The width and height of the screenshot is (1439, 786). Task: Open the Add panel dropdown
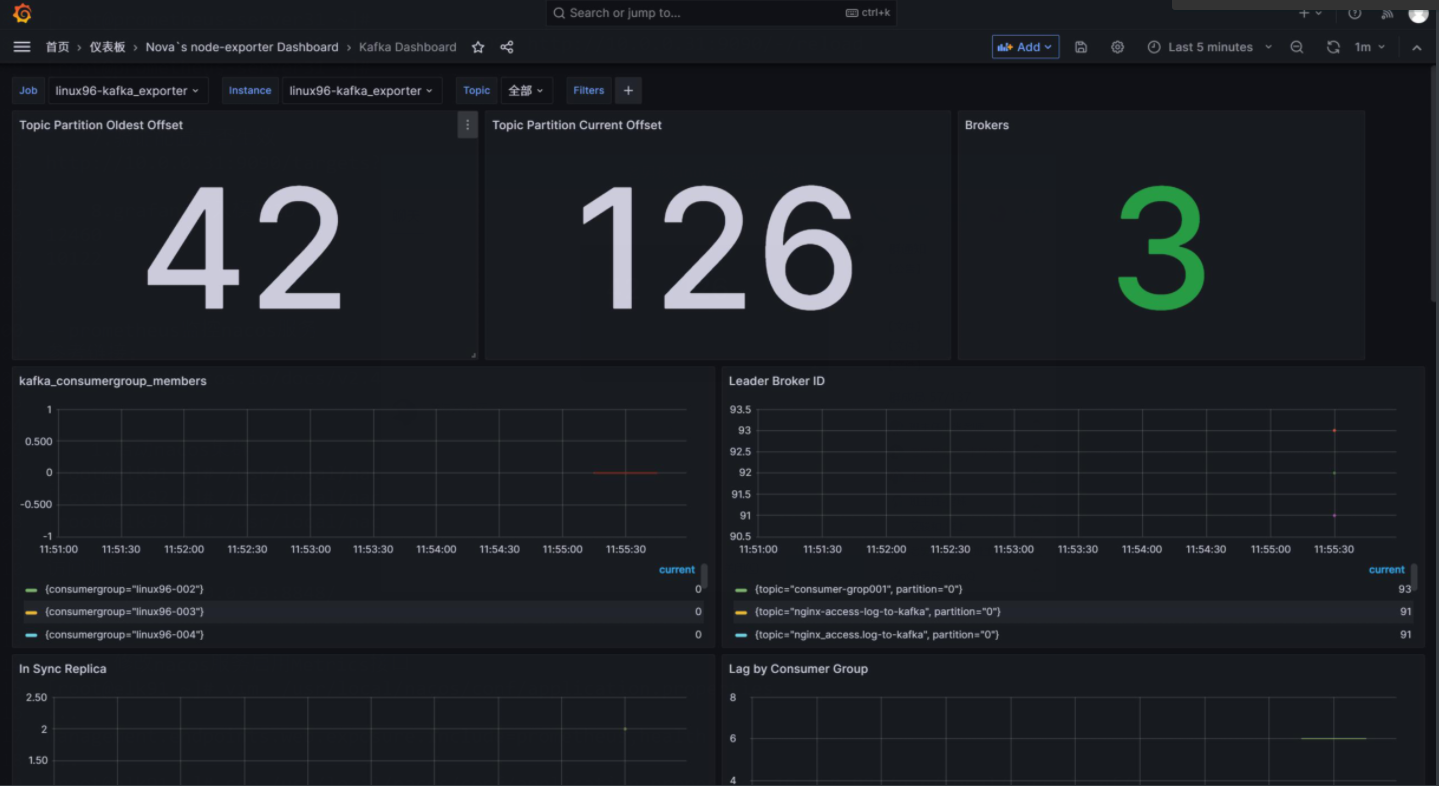[x=1025, y=47]
